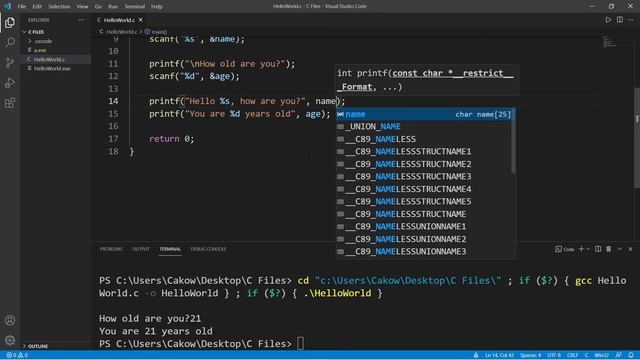This screenshot has height=360, width=640.
Task: Click the errors and warnings status indicator
Action: coord(17,355)
